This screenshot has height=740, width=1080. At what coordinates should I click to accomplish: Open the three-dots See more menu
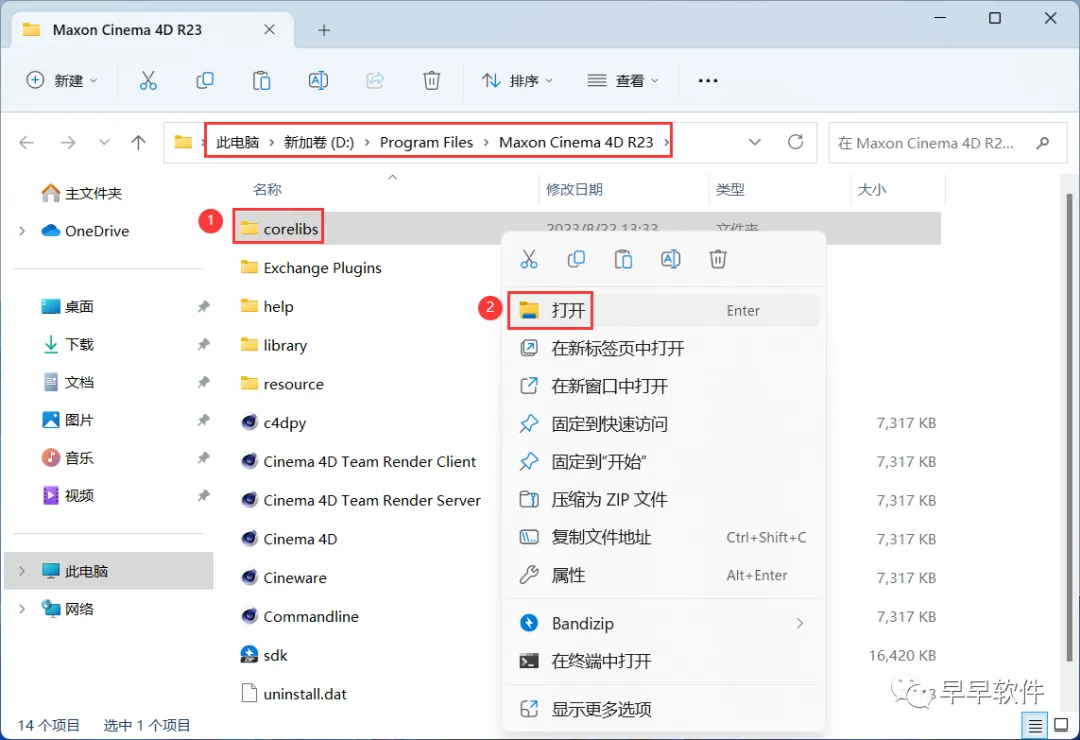(707, 81)
